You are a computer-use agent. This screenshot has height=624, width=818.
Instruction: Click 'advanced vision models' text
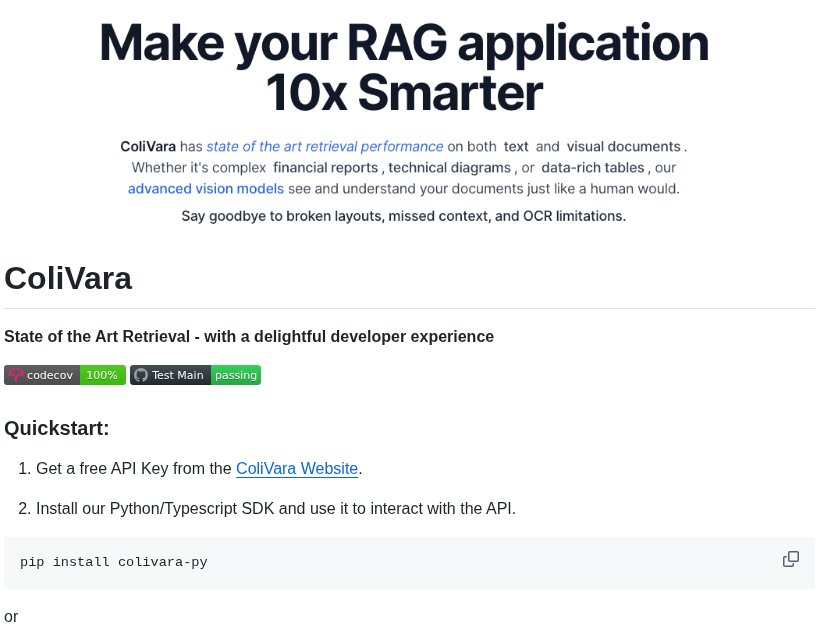coord(206,188)
